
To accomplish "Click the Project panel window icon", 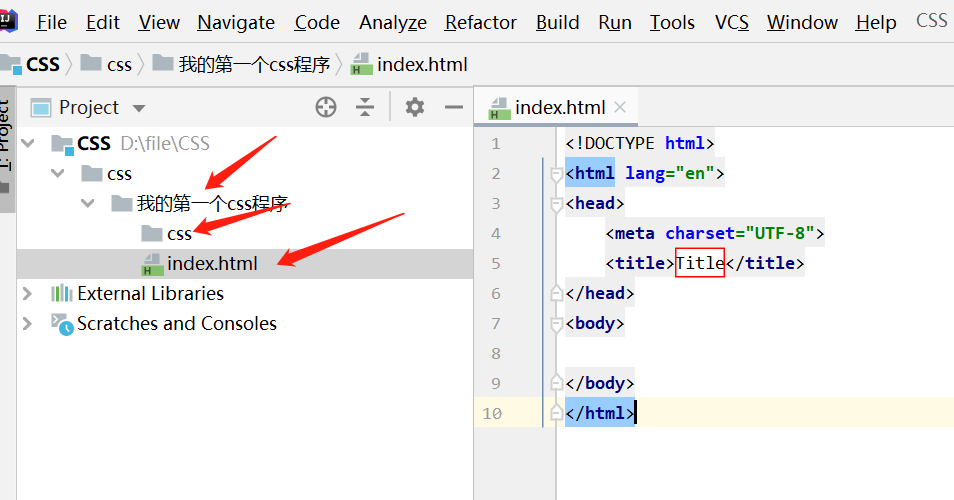I will coord(41,108).
